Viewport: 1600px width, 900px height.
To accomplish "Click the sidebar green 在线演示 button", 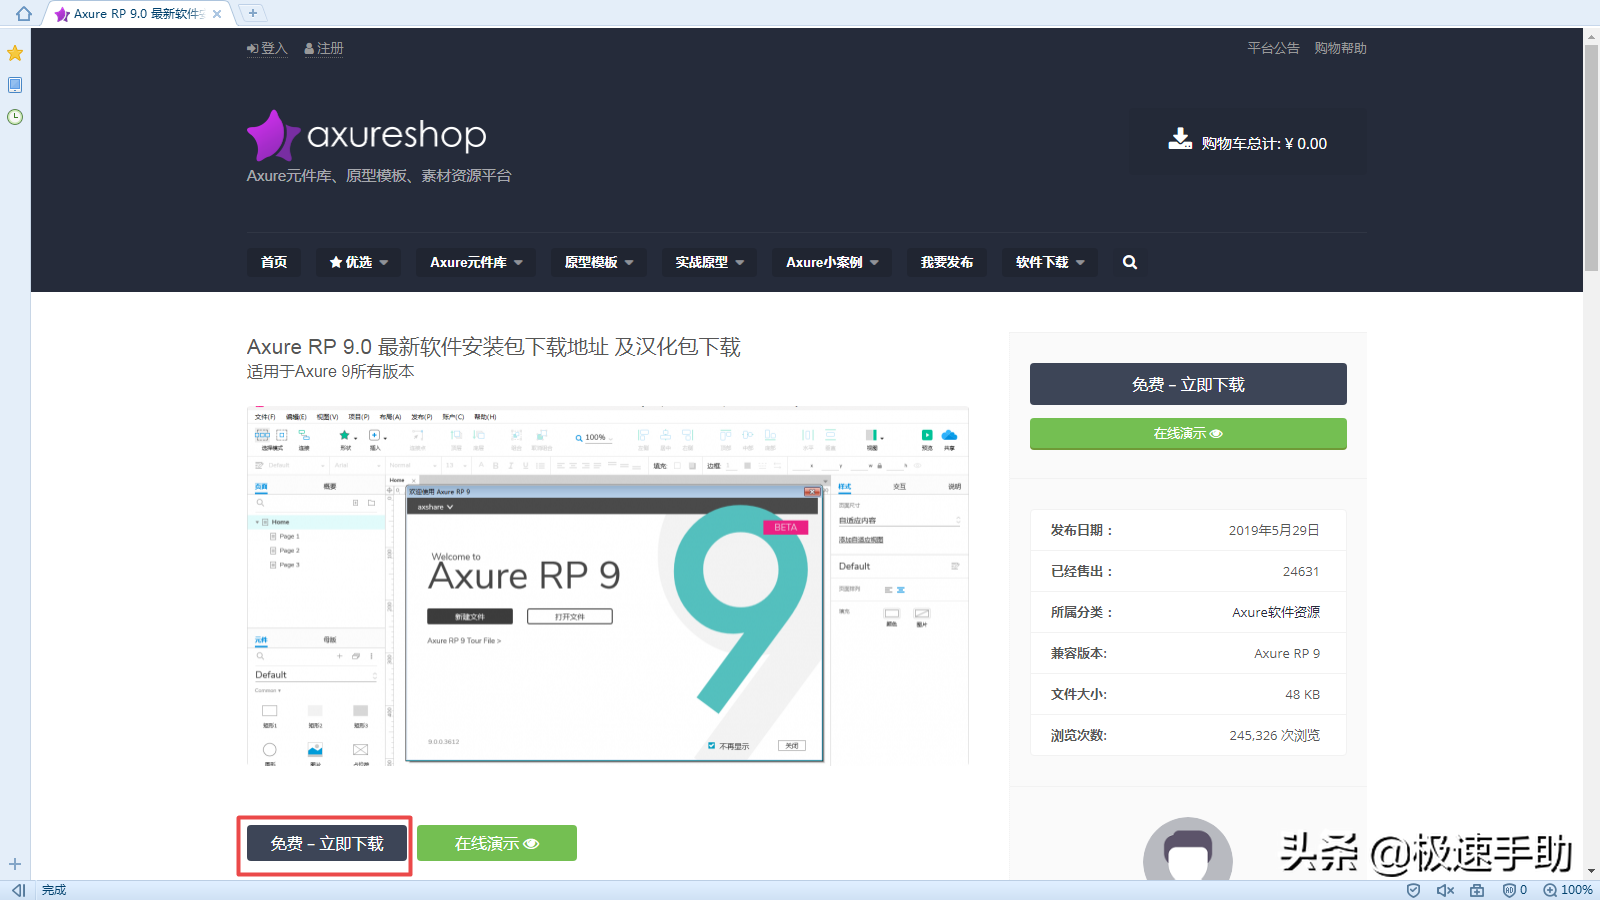I will 1188,434.
